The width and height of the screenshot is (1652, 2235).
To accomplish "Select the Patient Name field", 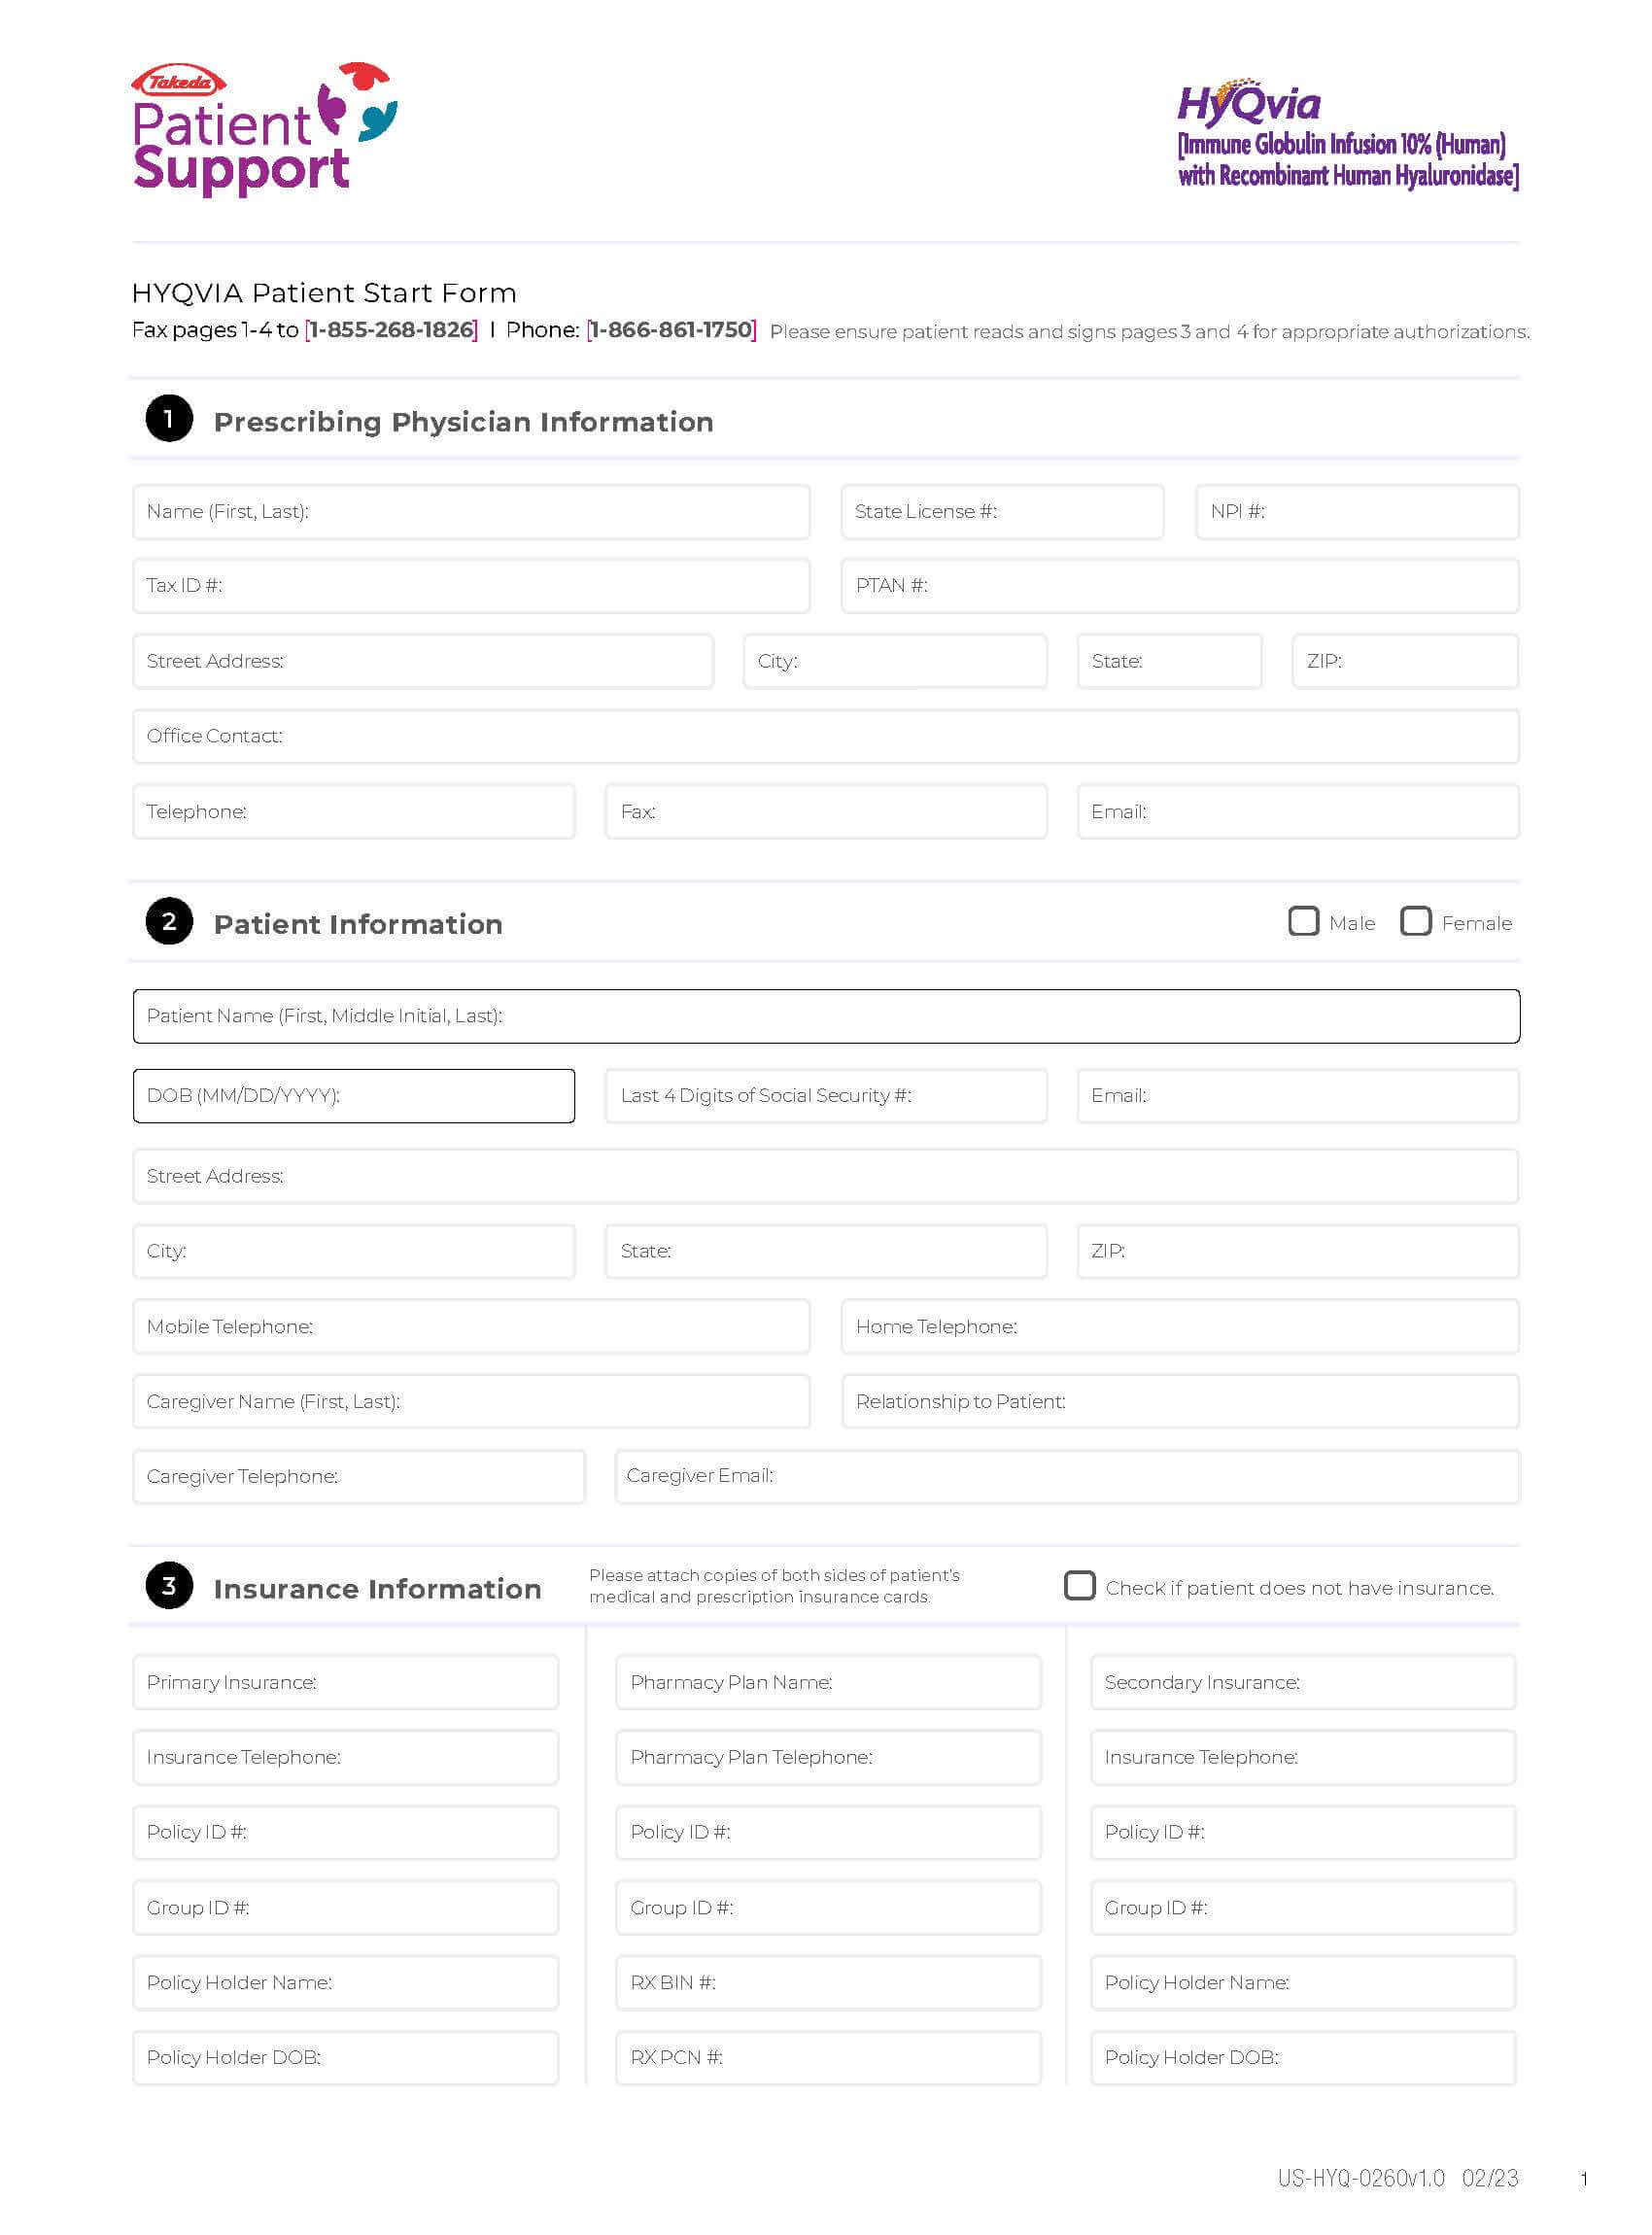I will [x=825, y=1016].
